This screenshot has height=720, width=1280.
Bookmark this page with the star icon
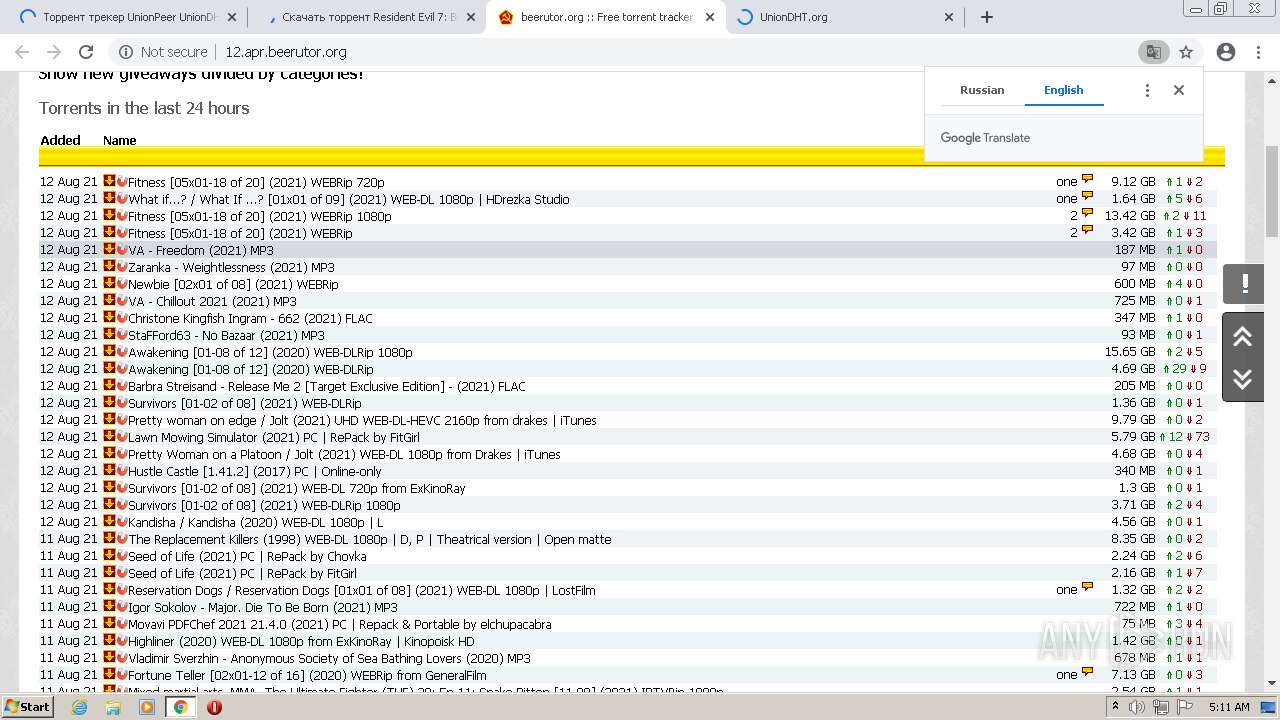coord(1186,52)
